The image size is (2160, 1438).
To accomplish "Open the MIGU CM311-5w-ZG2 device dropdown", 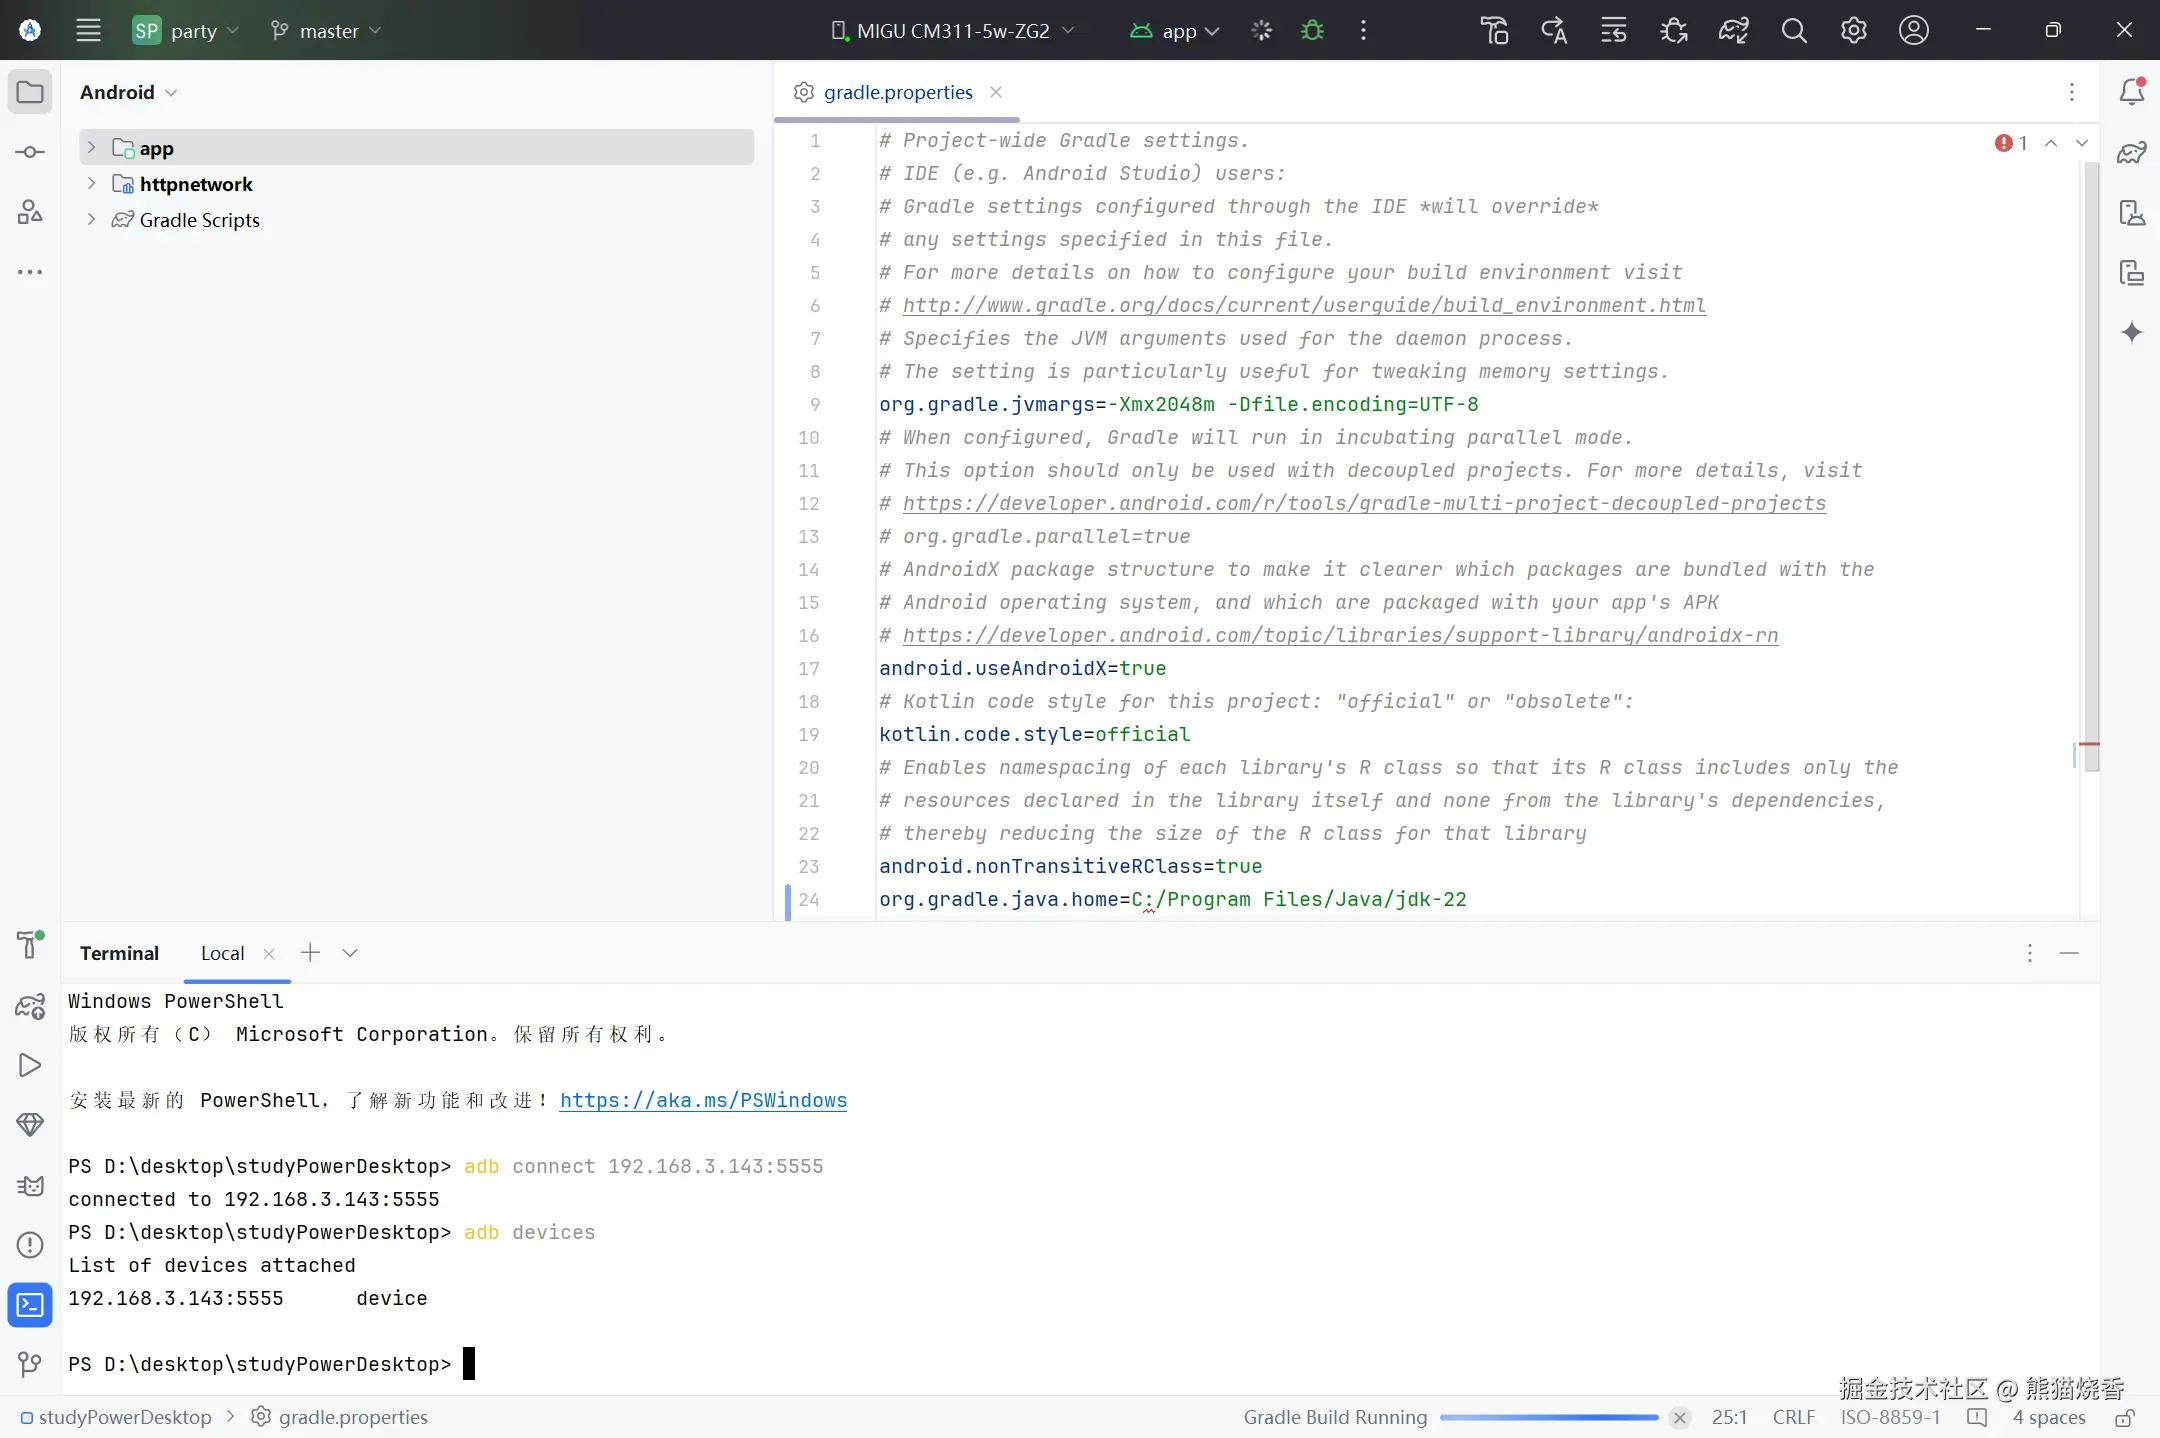I will (952, 31).
